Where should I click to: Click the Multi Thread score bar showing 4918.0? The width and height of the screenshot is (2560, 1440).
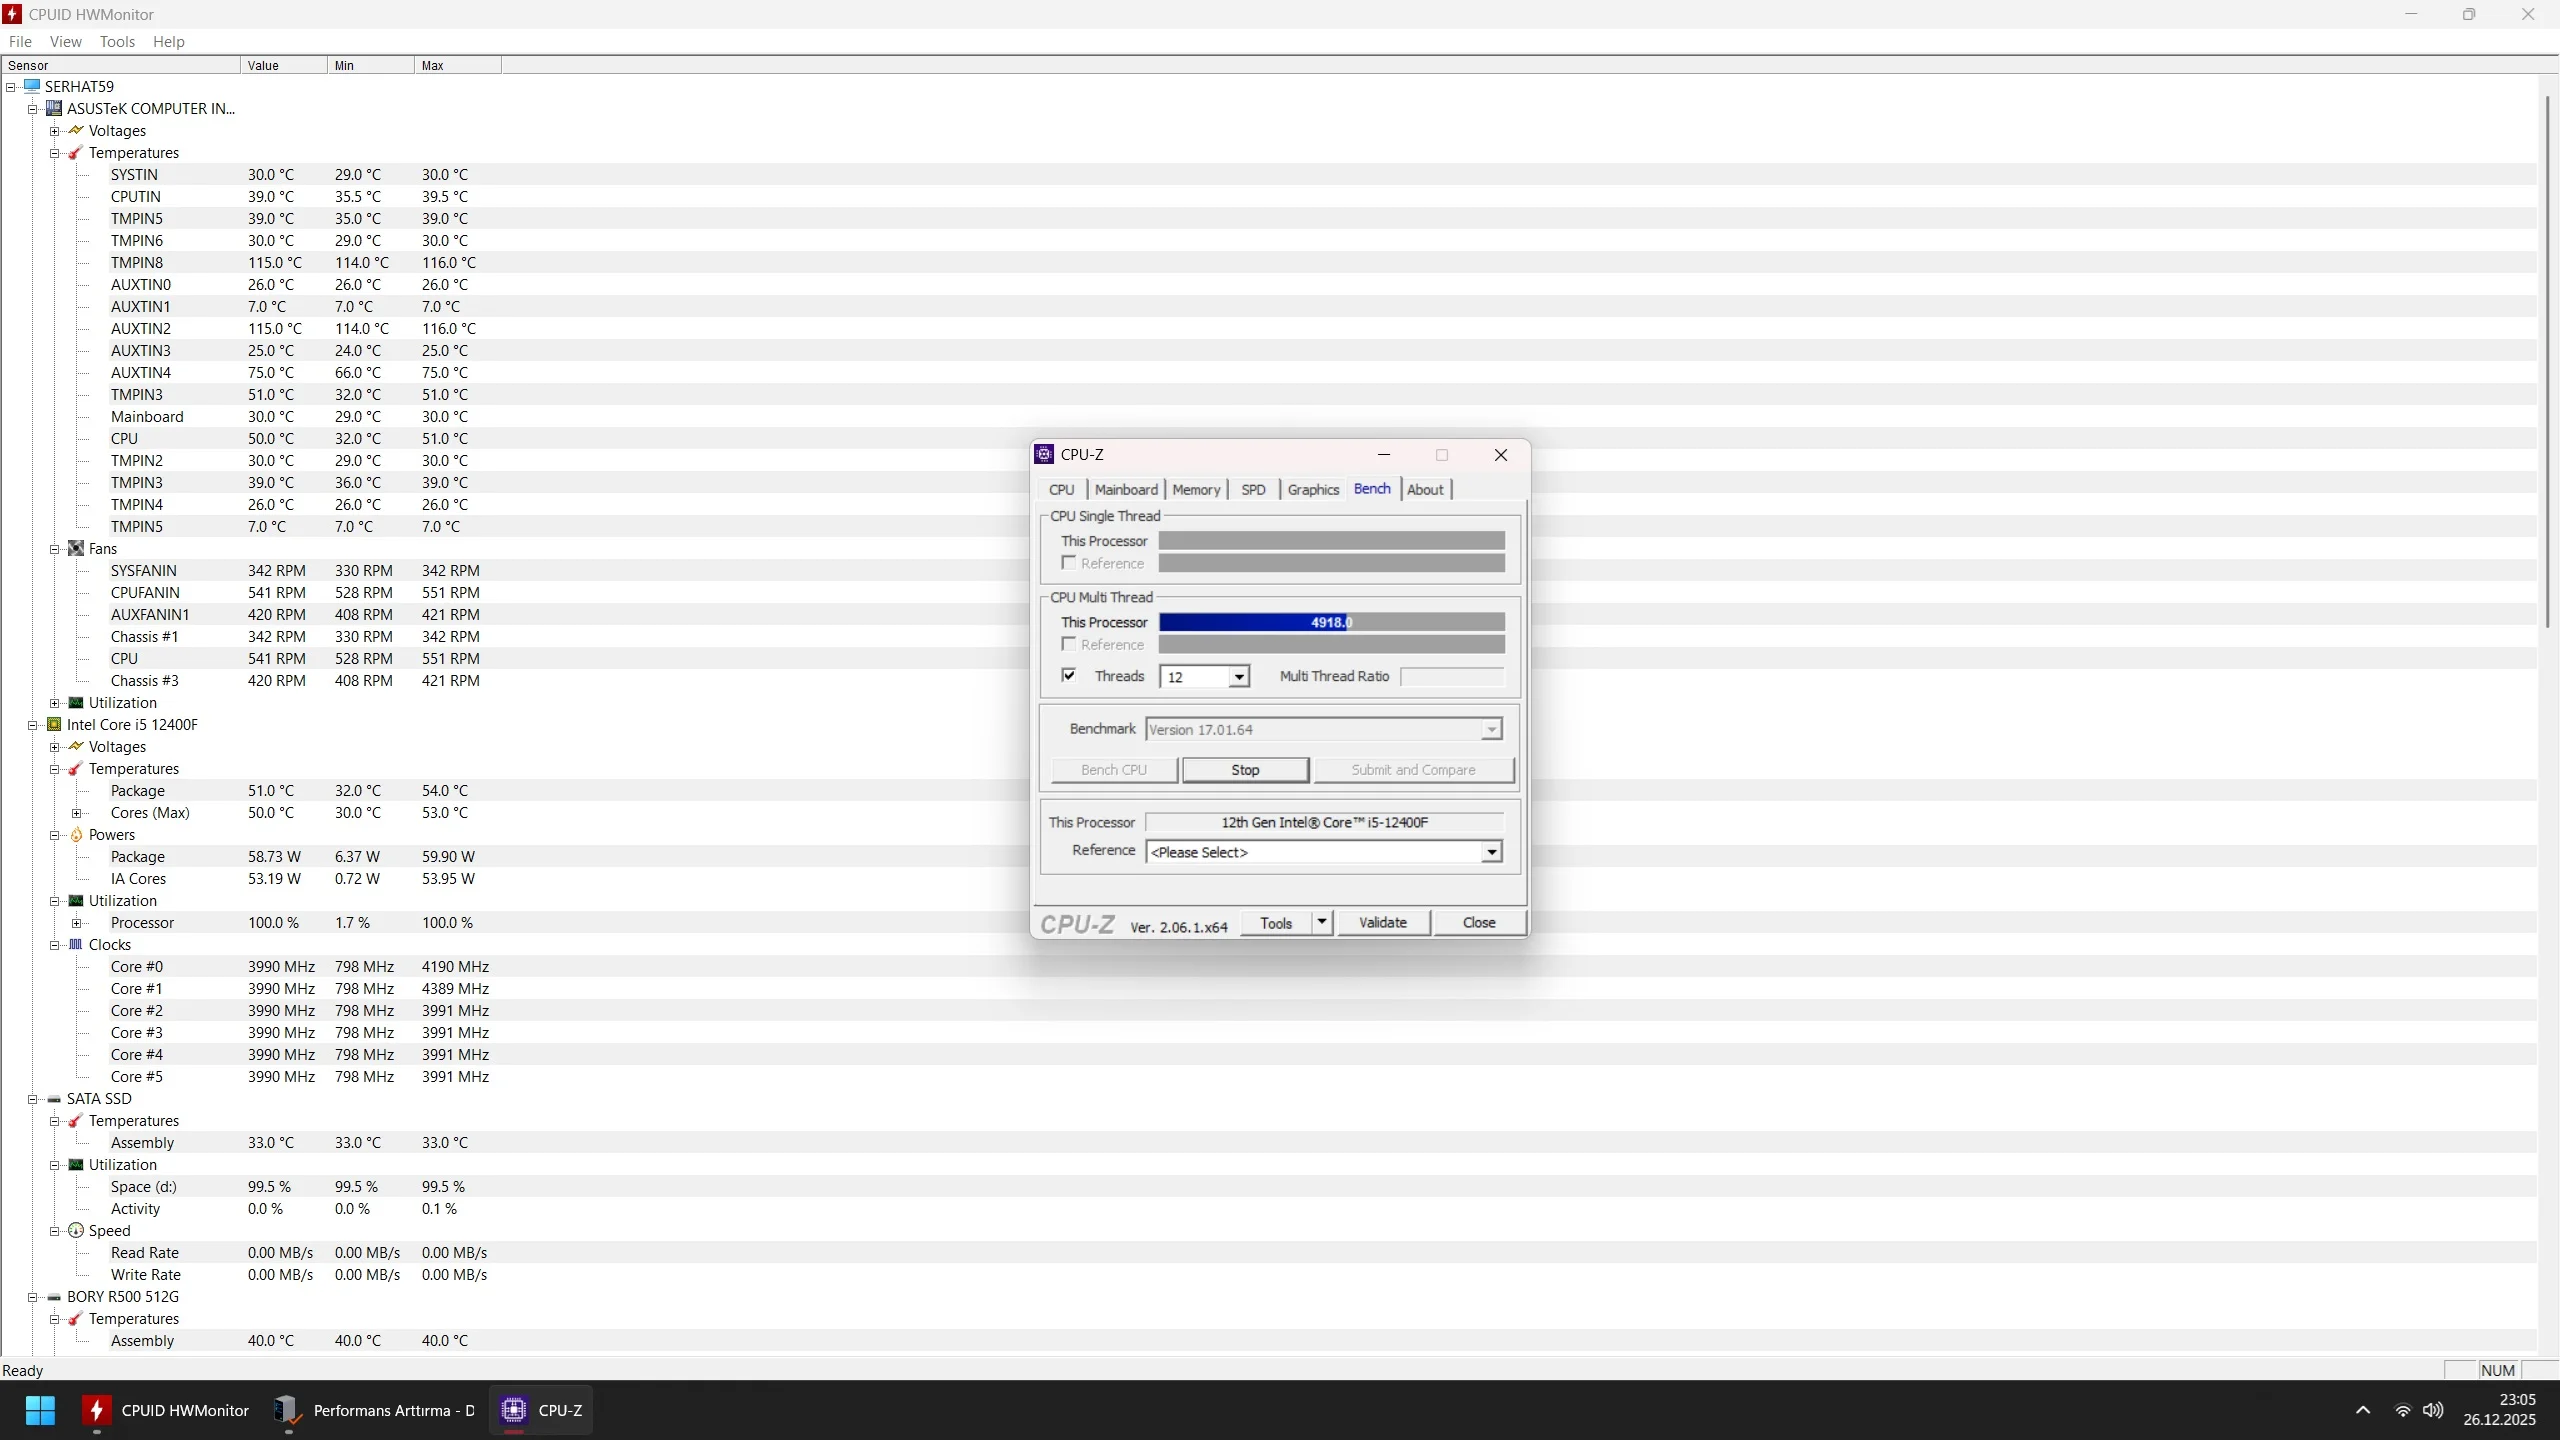point(1332,622)
